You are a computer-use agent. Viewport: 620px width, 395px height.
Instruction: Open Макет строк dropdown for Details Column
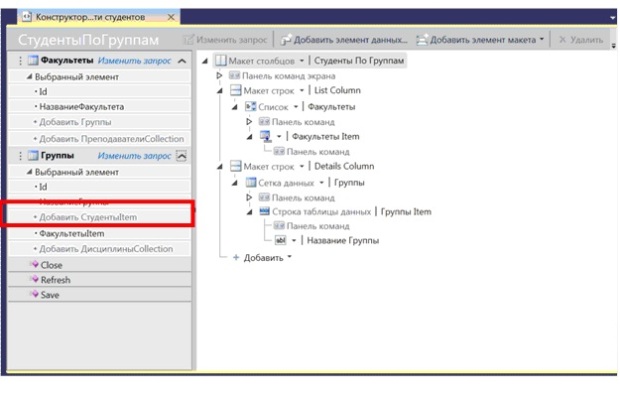click(x=302, y=166)
